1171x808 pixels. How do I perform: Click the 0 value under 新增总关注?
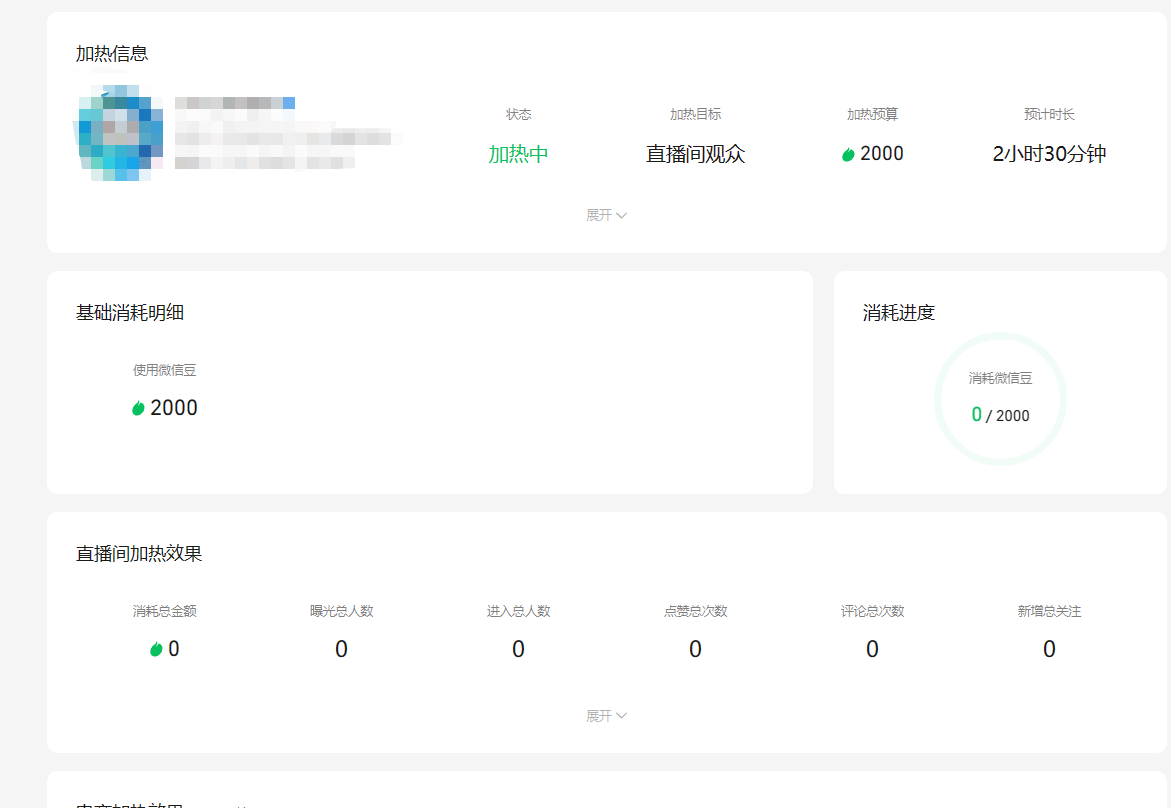click(1049, 650)
